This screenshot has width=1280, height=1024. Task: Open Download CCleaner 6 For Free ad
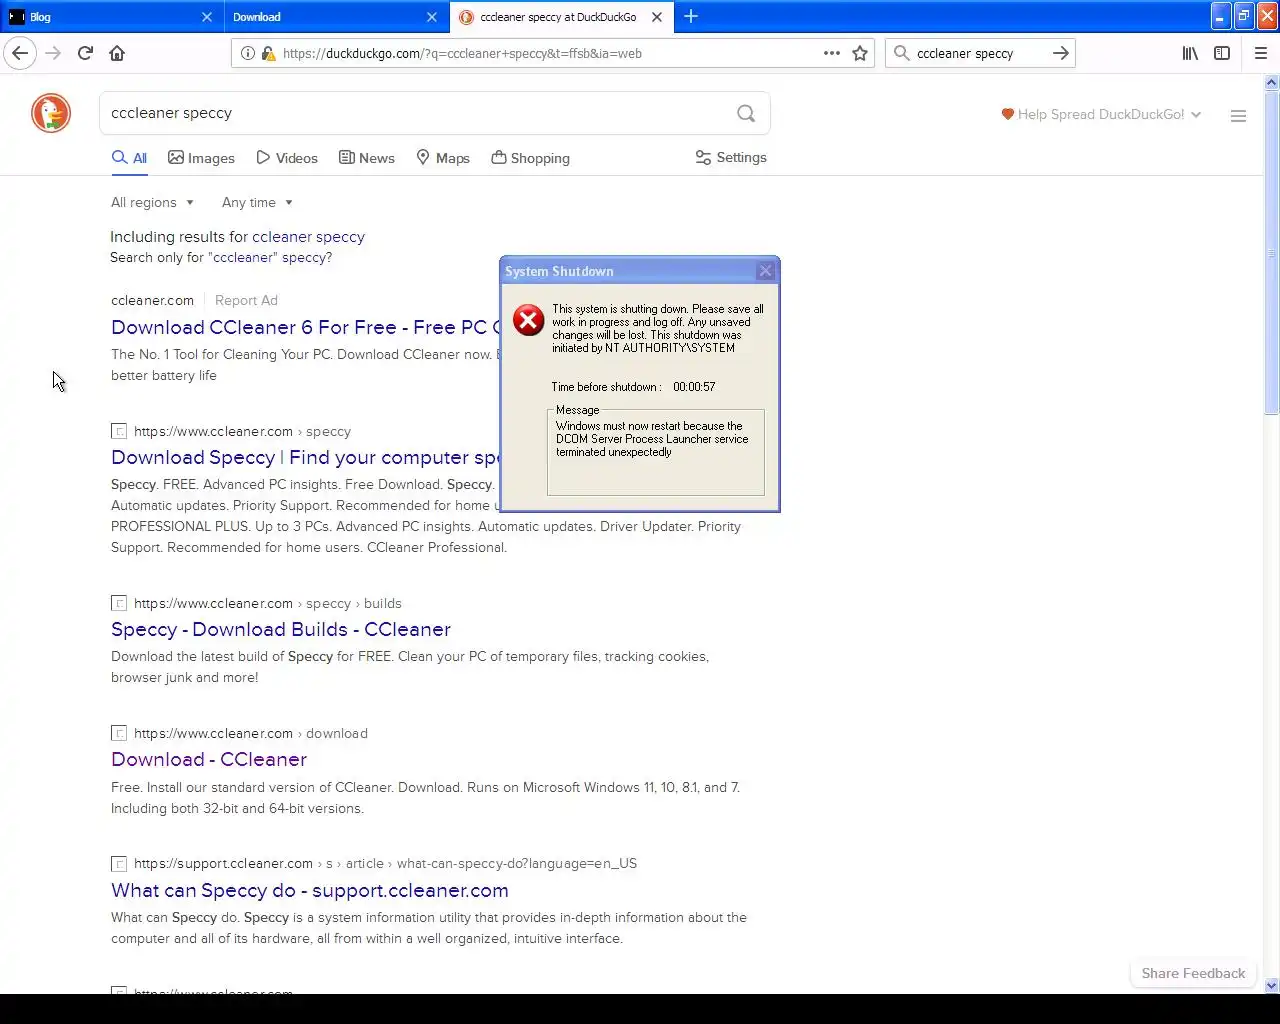click(x=305, y=327)
